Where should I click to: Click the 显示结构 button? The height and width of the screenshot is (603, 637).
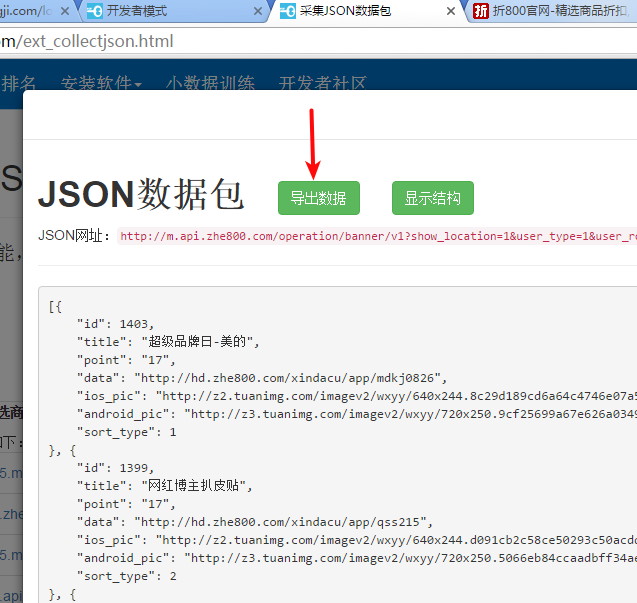[432, 198]
